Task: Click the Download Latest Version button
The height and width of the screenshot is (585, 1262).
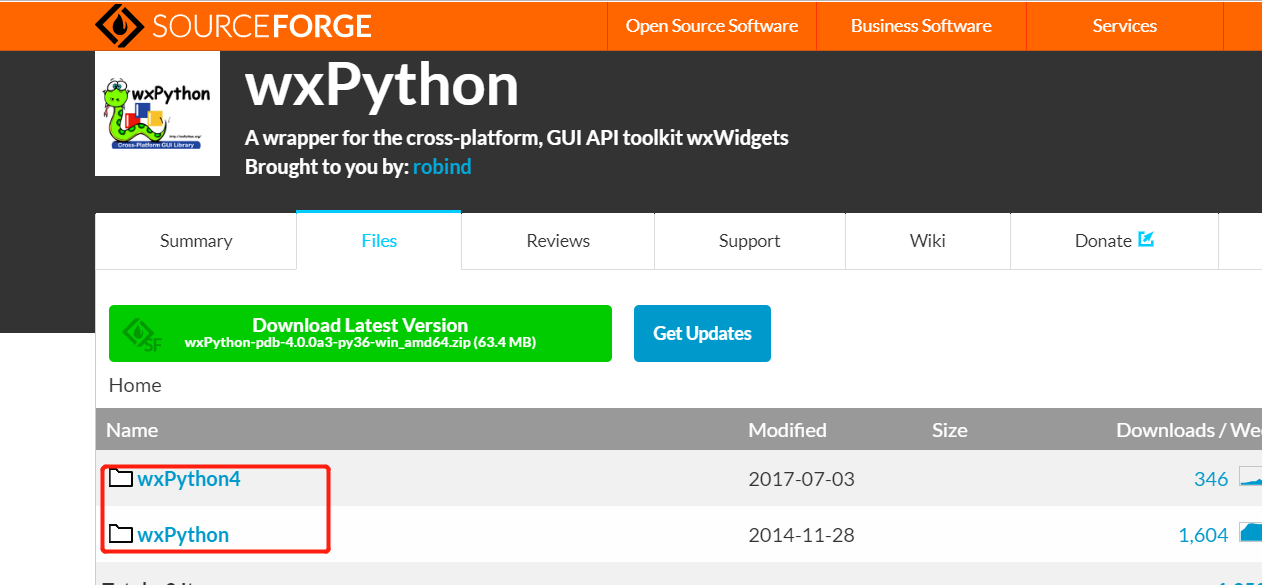Action: point(360,332)
